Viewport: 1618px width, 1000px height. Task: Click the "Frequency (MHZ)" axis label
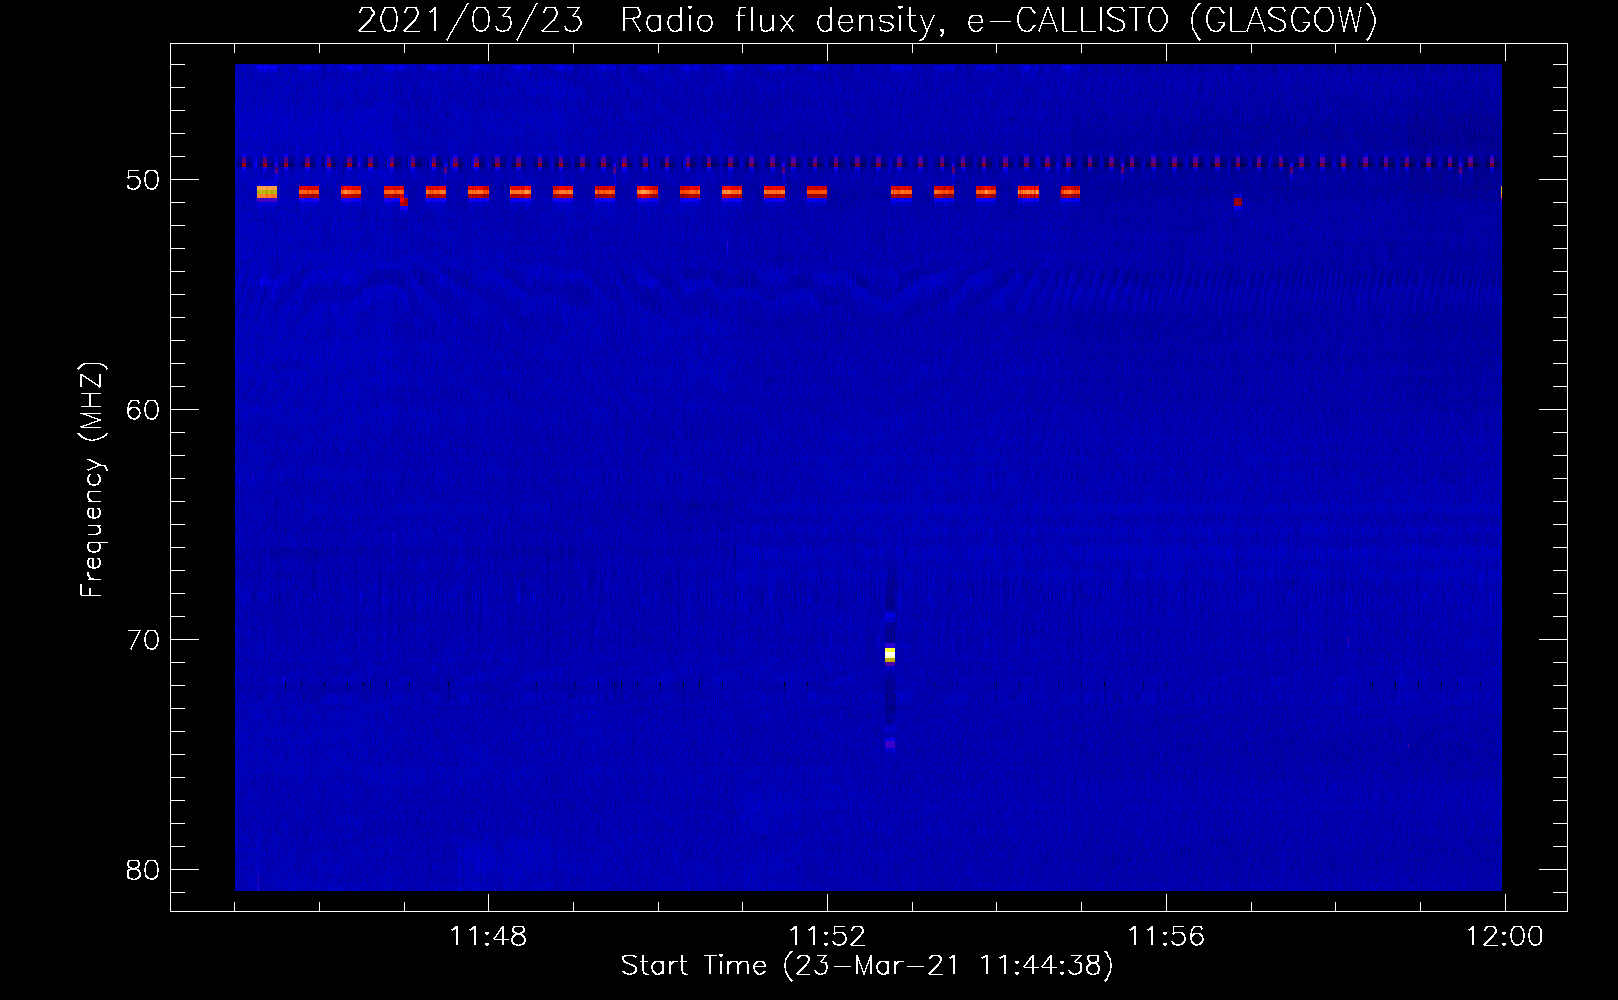(92, 481)
